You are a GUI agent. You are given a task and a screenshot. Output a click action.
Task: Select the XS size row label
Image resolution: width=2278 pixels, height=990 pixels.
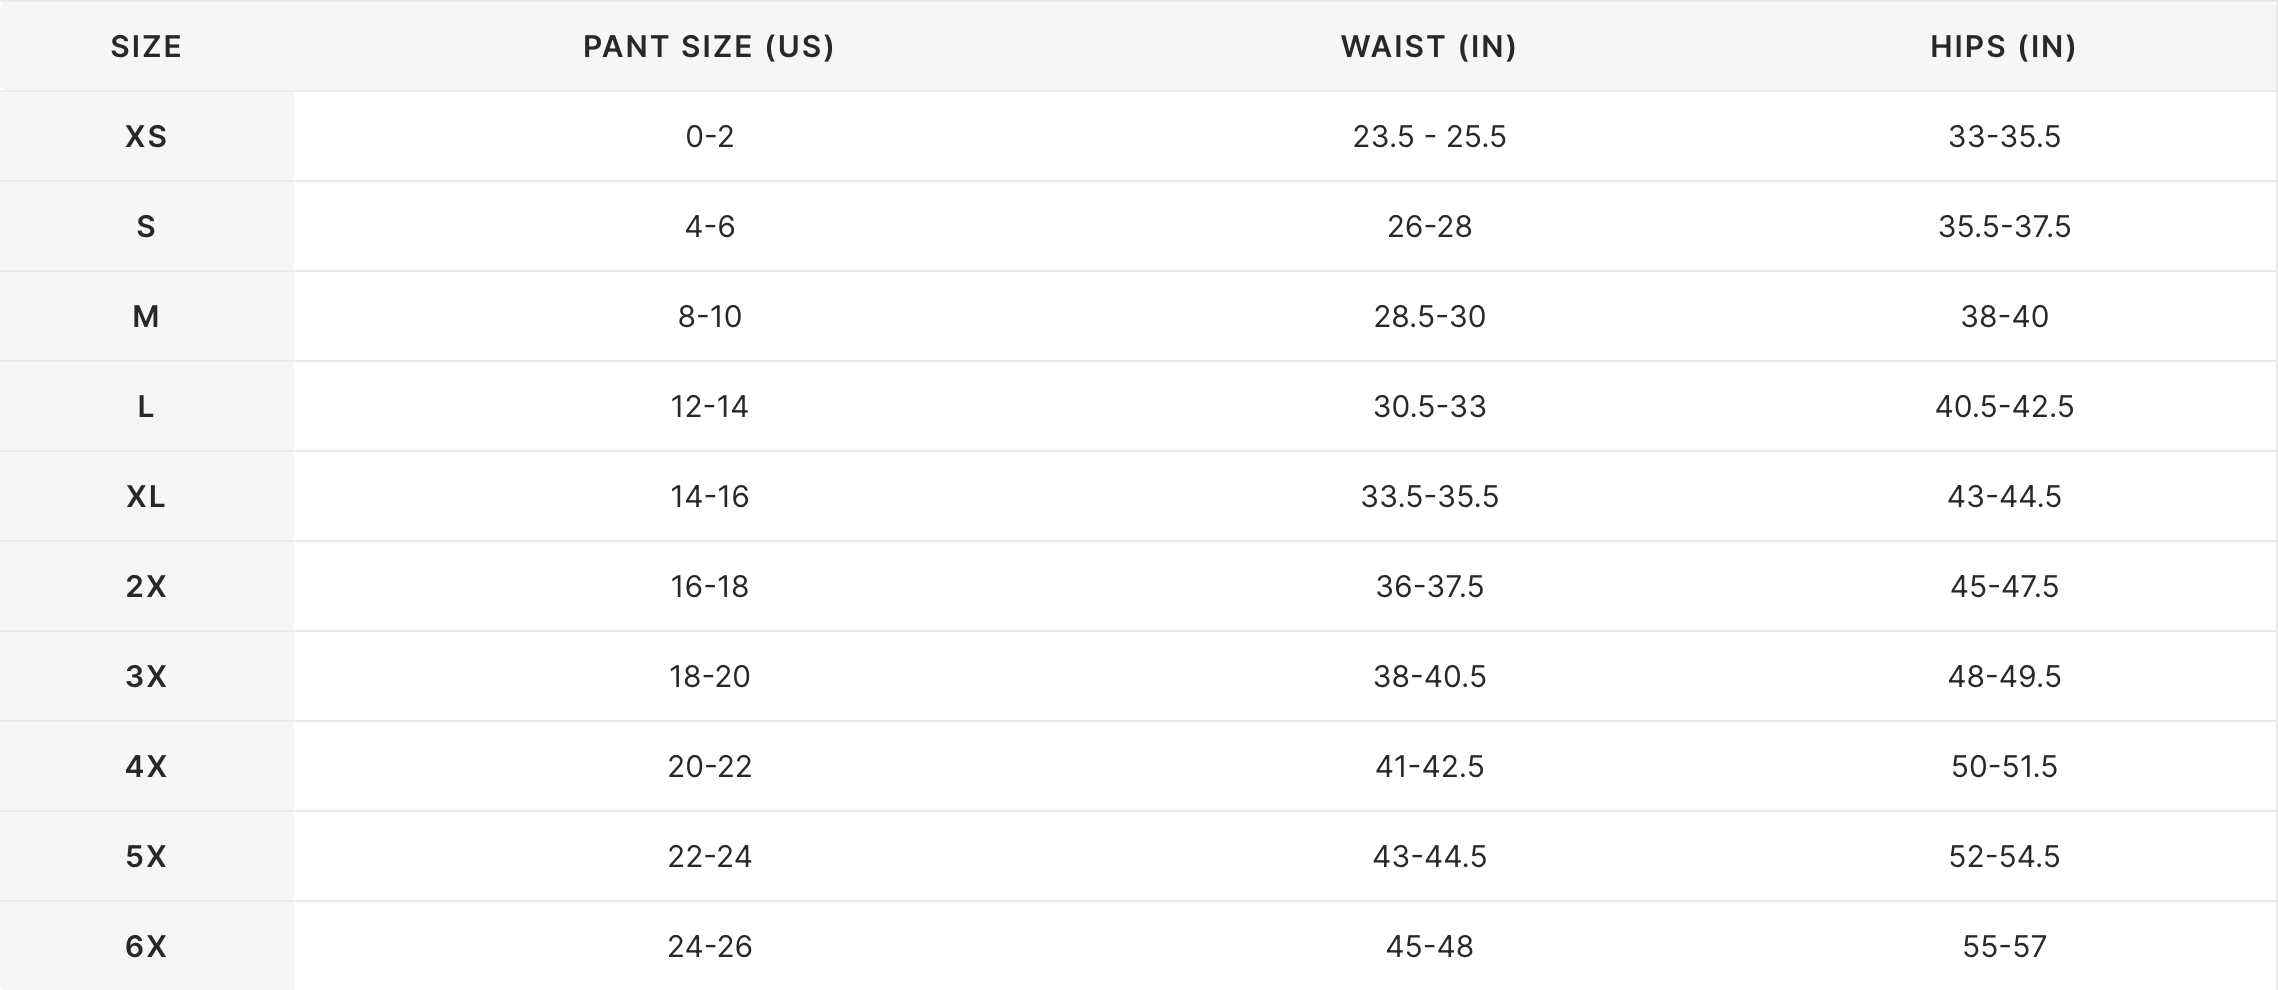(x=146, y=137)
